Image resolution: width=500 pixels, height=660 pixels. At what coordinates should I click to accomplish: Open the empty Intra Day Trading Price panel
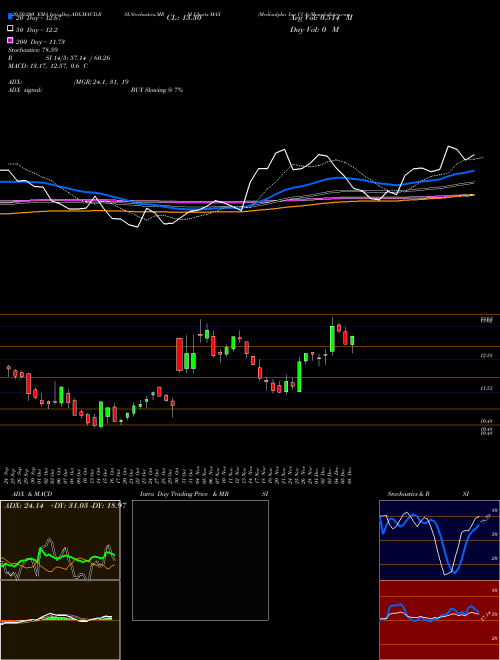[x=200, y=560]
